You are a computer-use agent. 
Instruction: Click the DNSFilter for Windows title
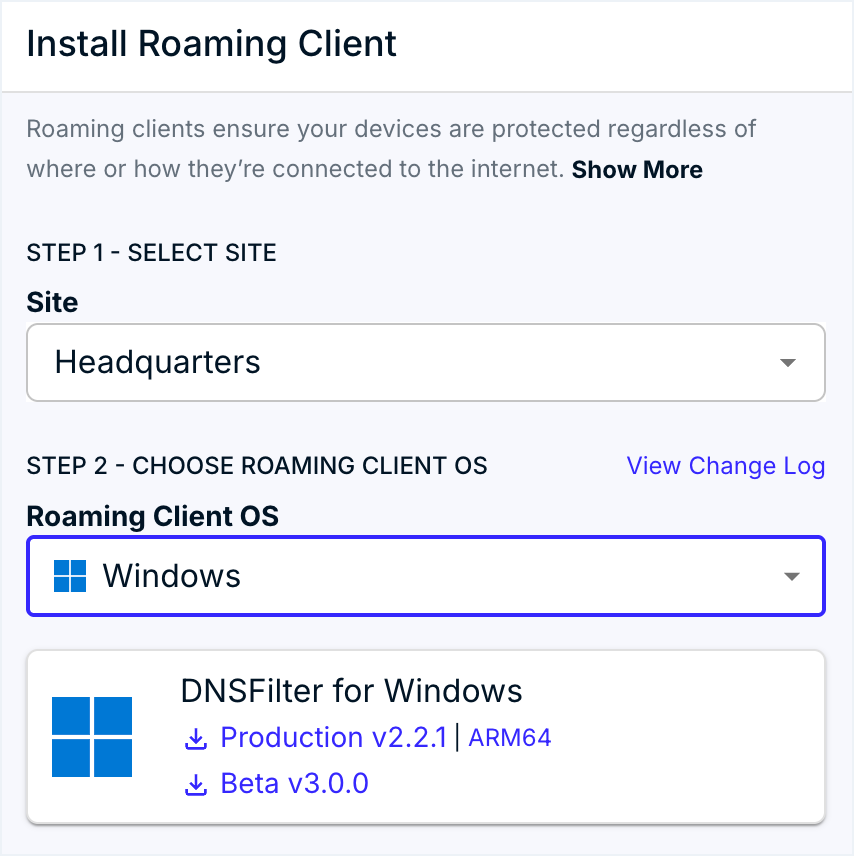pos(351,691)
